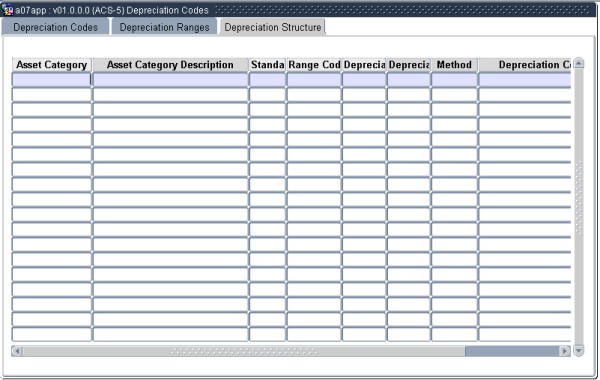Click the Depreciation C field in last row
This screenshot has width=600, height=380.
coord(525,334)
